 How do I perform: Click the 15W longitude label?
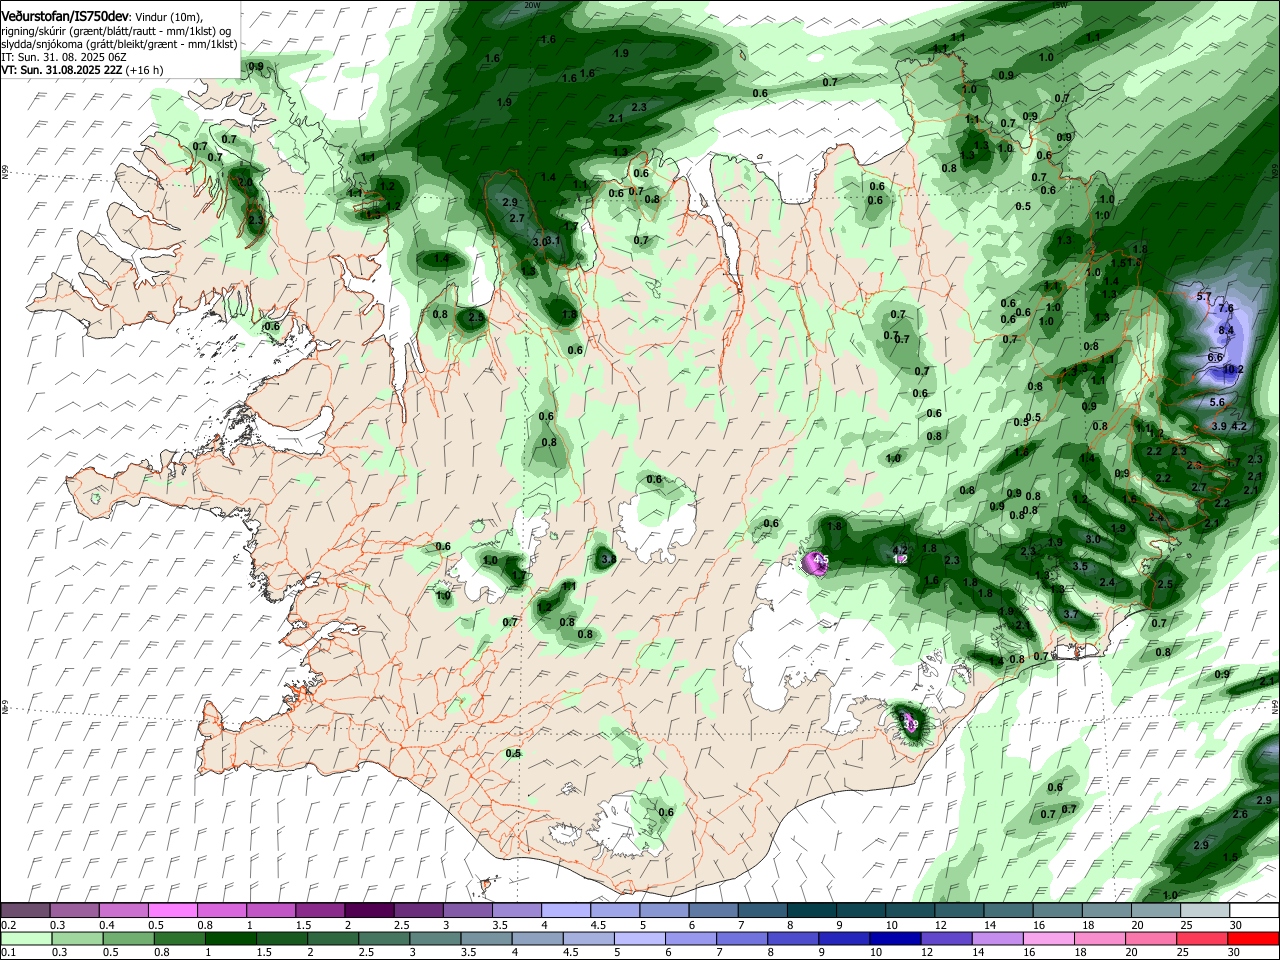pos(1061,5)
